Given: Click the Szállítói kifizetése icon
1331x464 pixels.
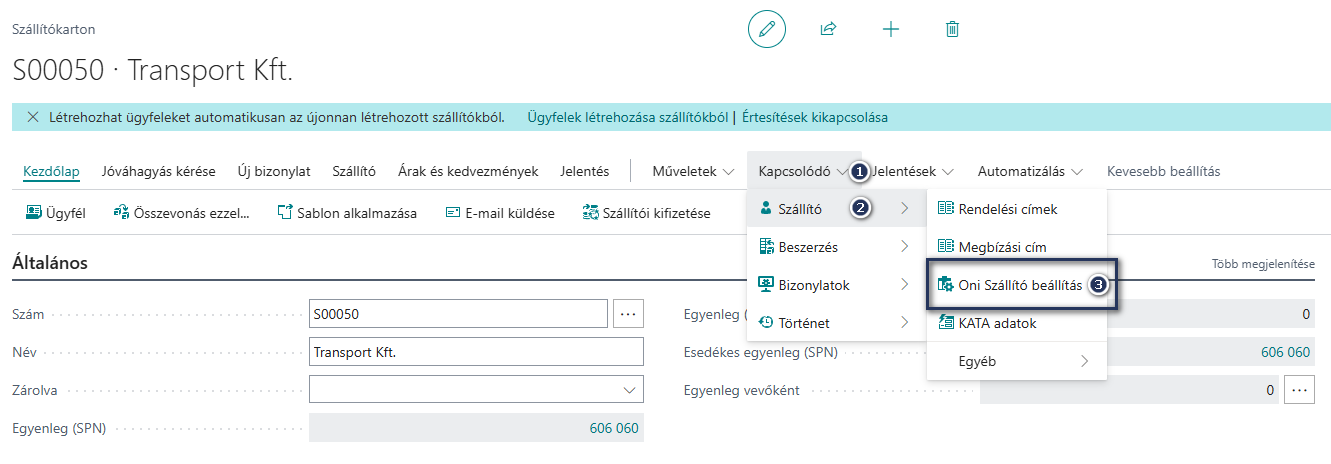Looking at the screenshot, I should tap(590, 212).
